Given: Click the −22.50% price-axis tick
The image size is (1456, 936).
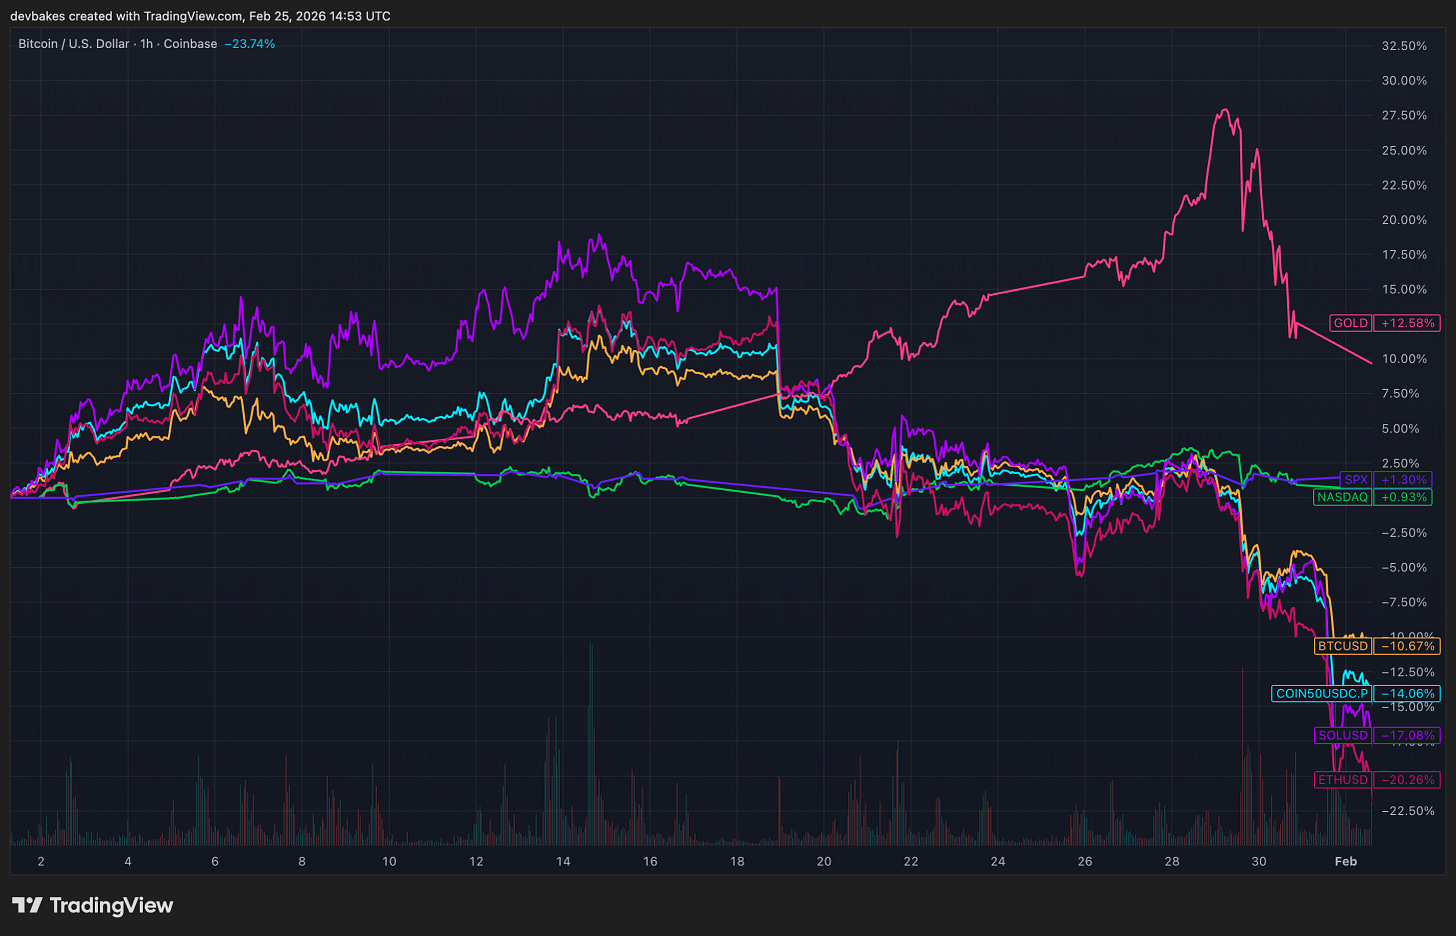Looking at the screenshot, I should (x=1408, y=811).
